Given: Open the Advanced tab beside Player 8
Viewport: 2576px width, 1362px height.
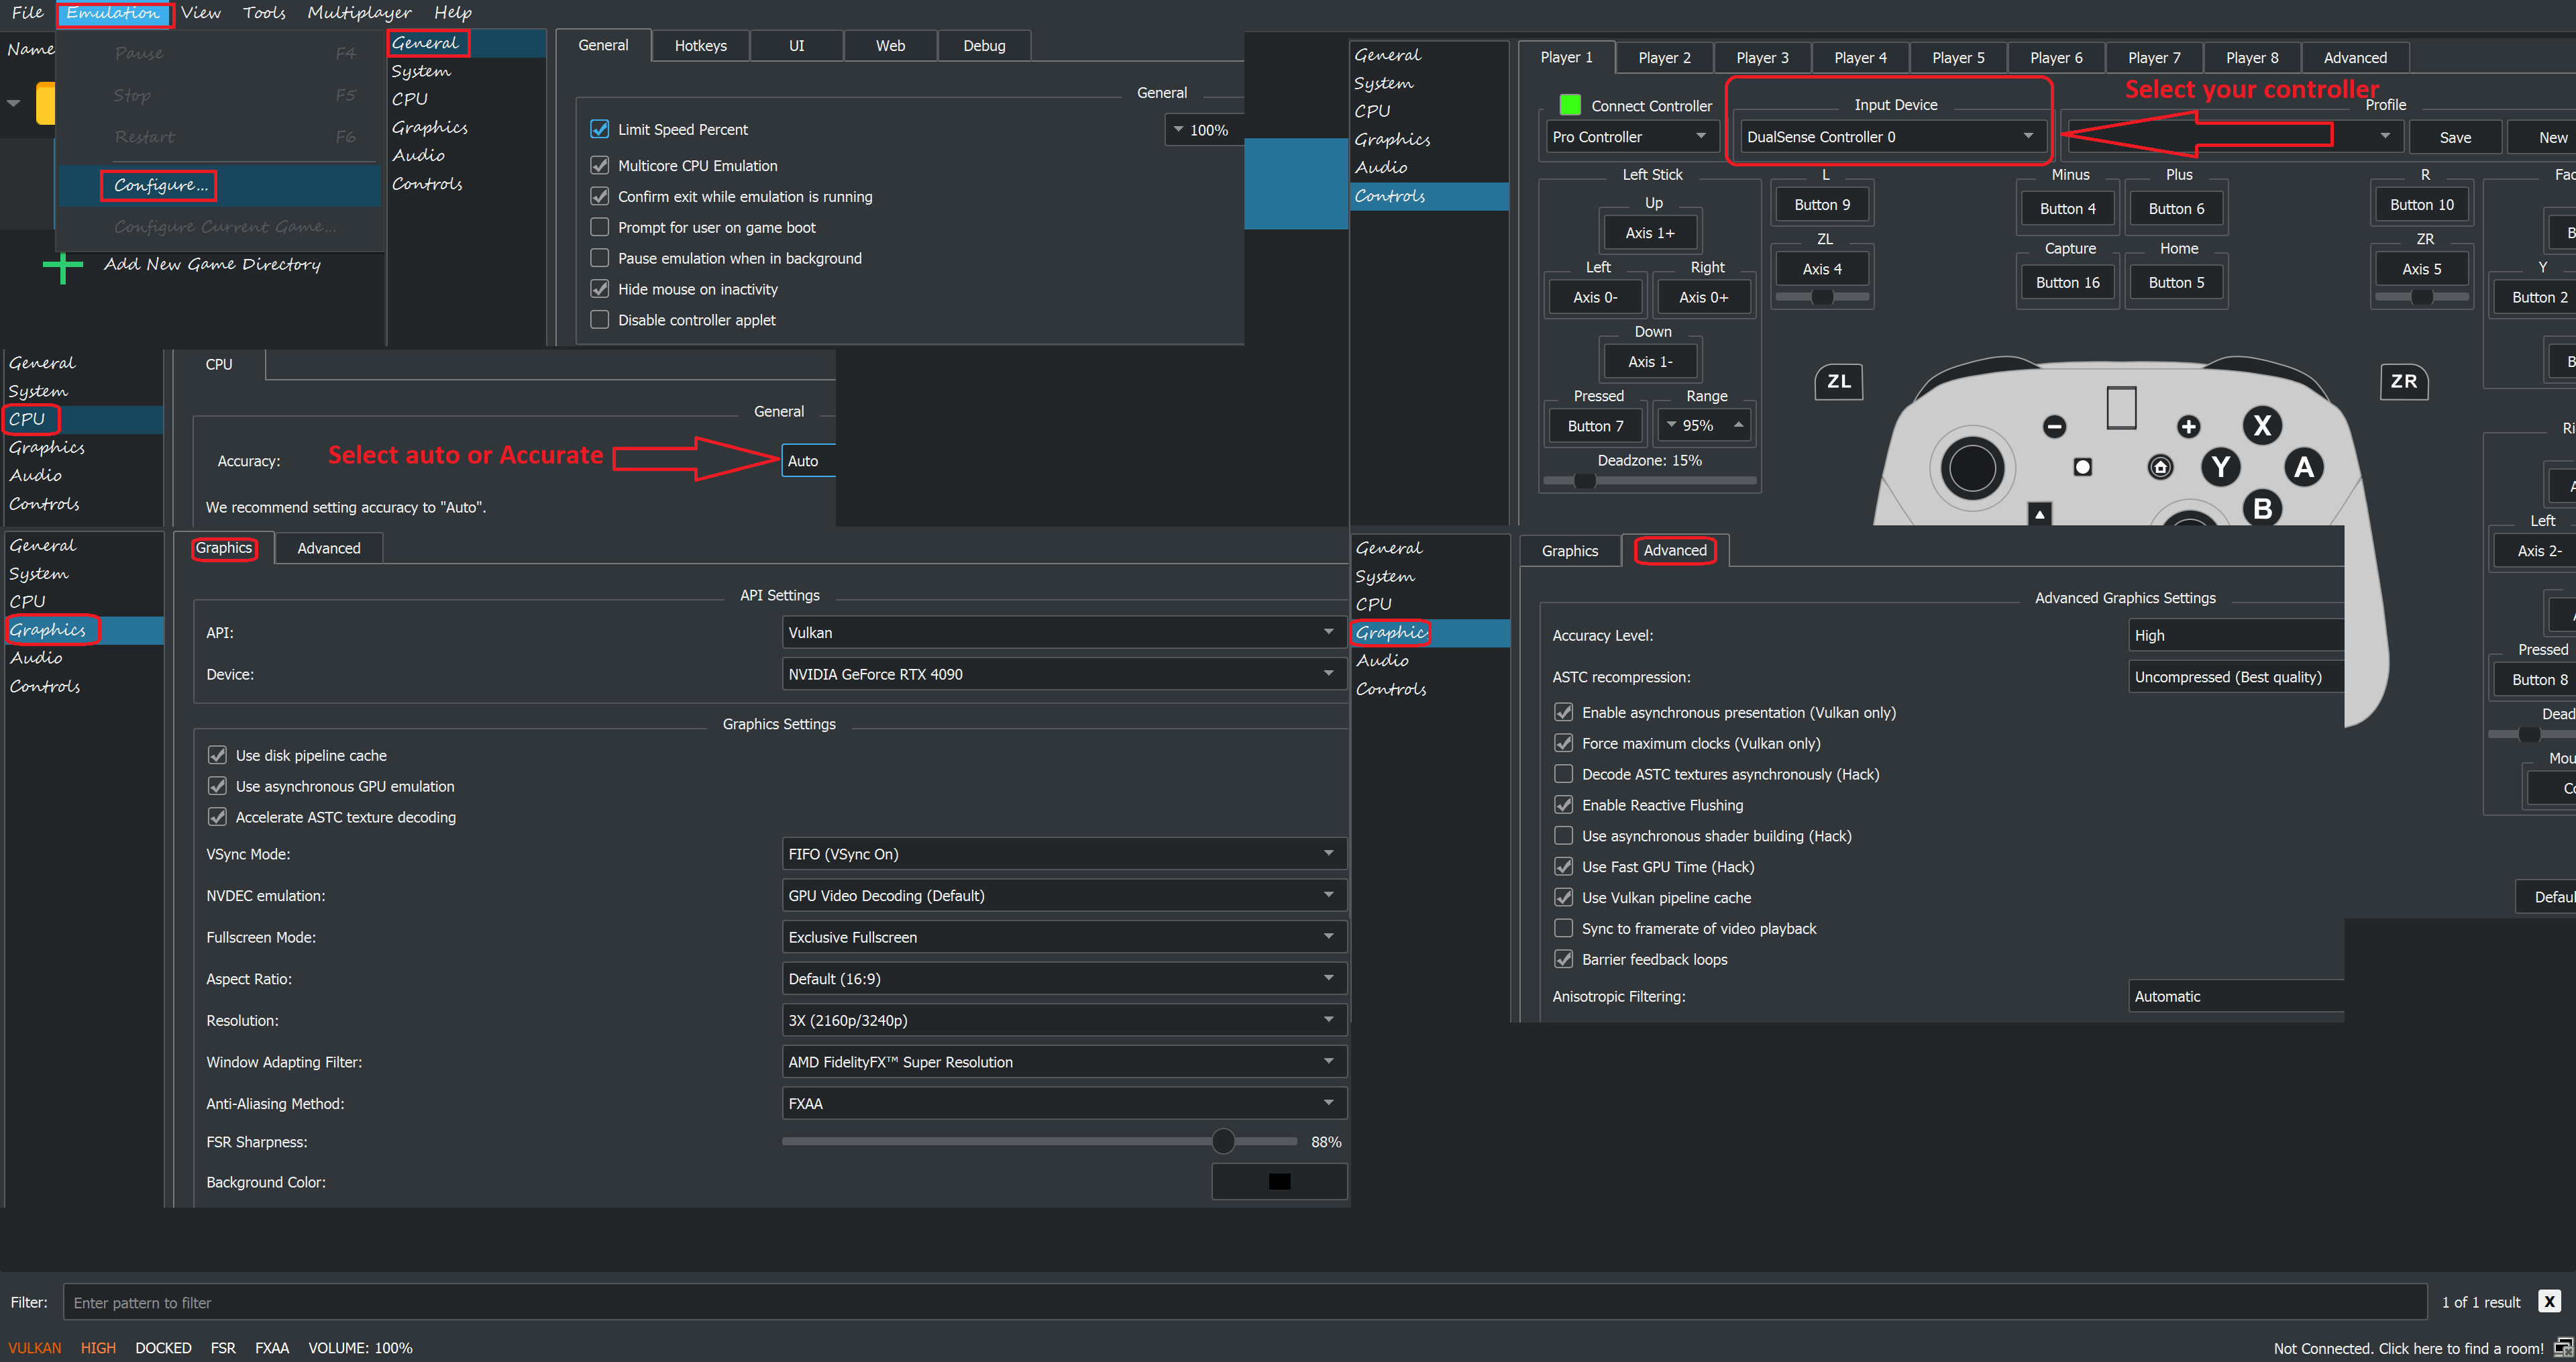Looking at the screenshot, I should (x=2354, y=57).
